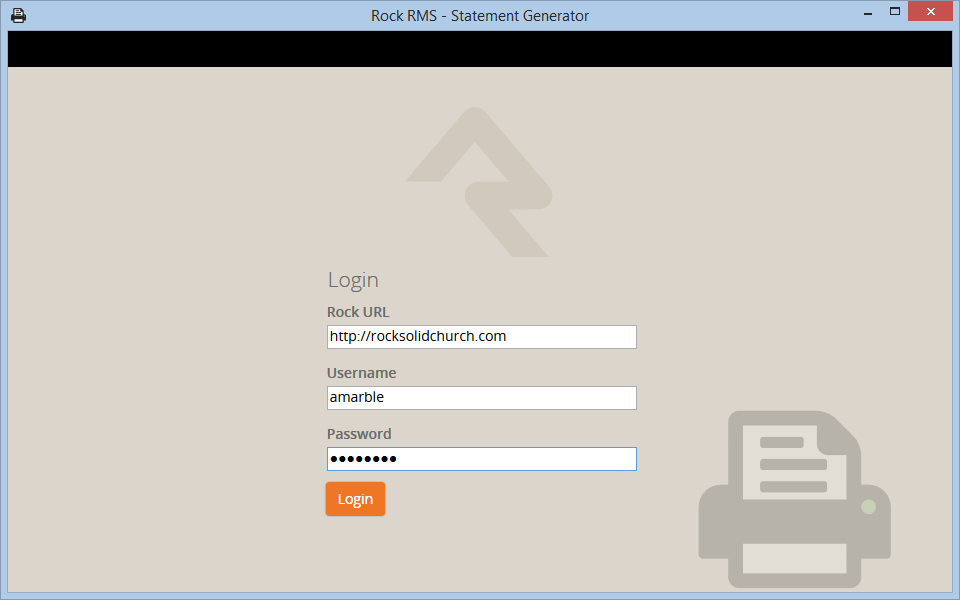Click the Password label

(359, 434)
